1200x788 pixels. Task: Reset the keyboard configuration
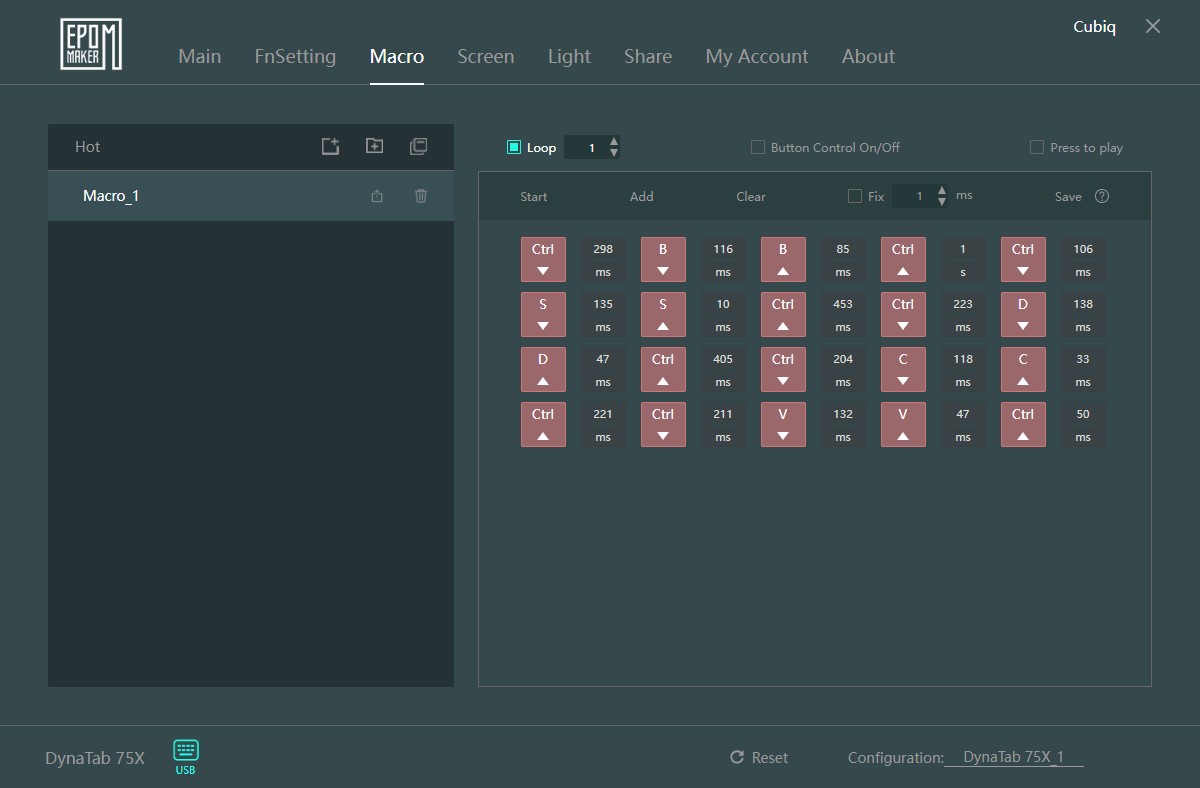pyautogui.click(x=759, y=758)
